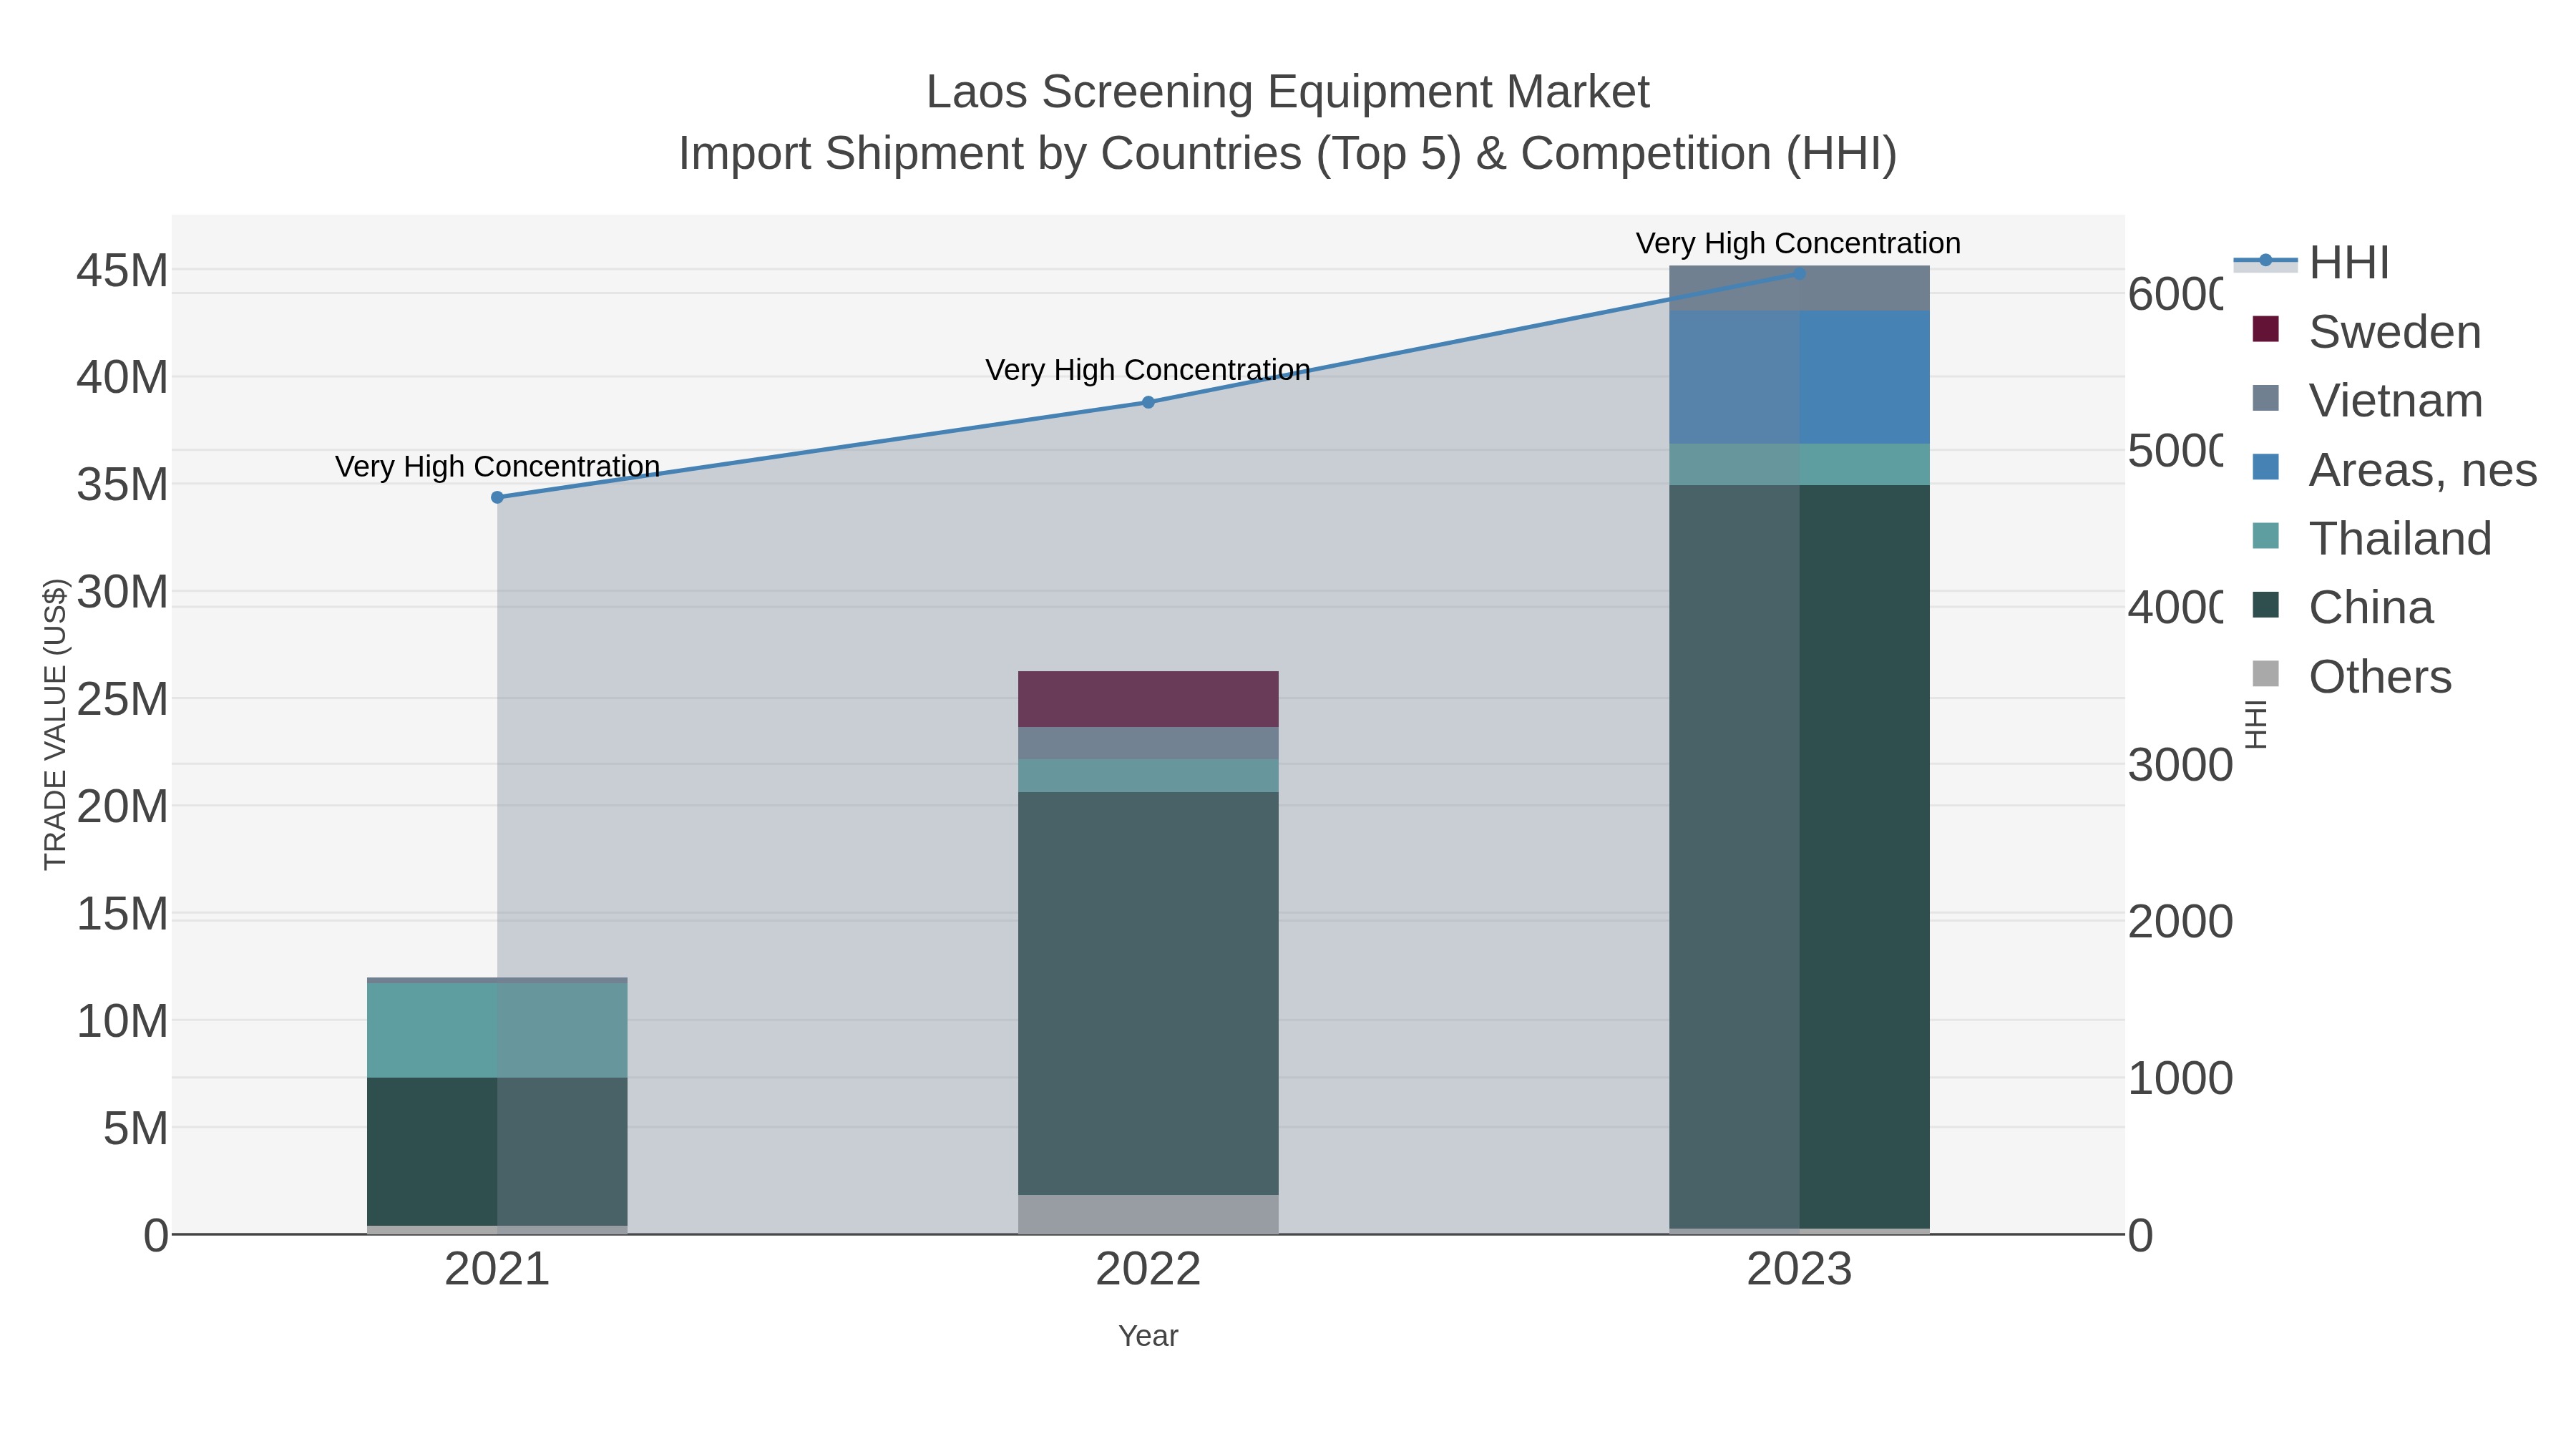Click the 25M tick on trade axis
The height and width of the screenshot is (1449, 2576).
point(122,700)
